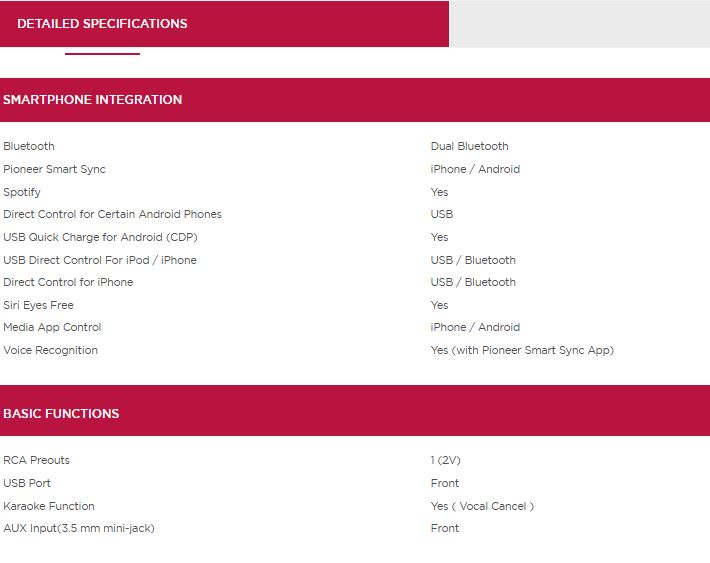Collapse the Basic Functions section header
This screenshot has width=710, height=563.
tap(61, 413)
